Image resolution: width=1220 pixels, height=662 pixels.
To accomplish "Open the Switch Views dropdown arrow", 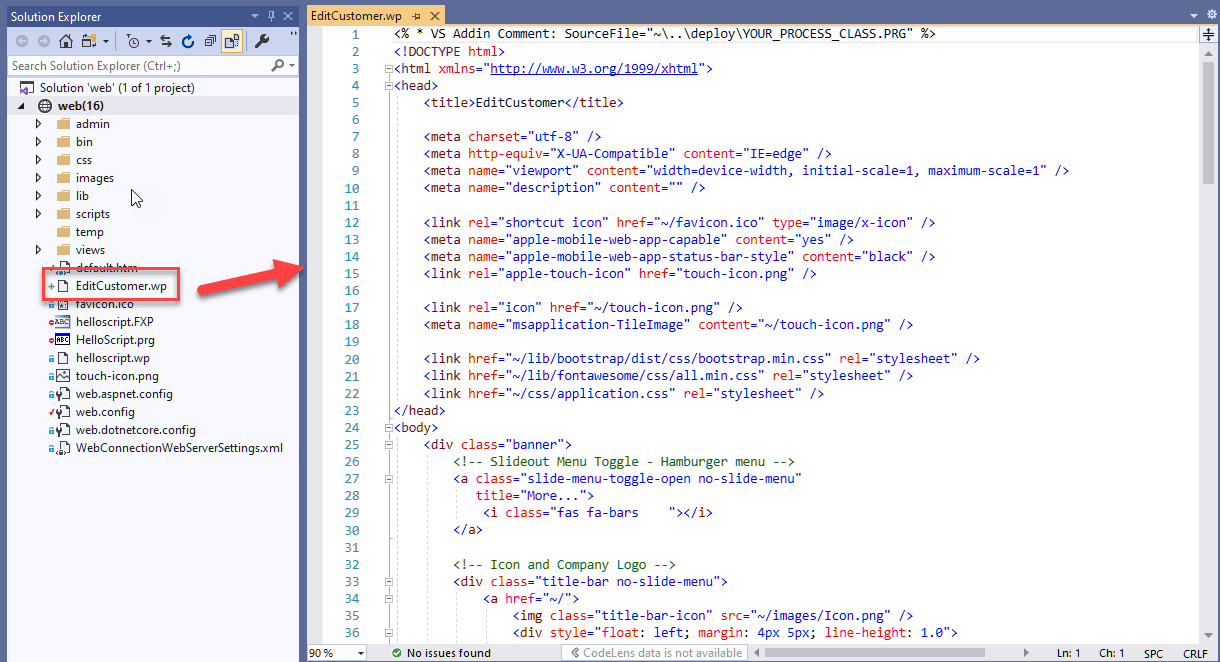I will pyautogui.click(x=105, y=42).
